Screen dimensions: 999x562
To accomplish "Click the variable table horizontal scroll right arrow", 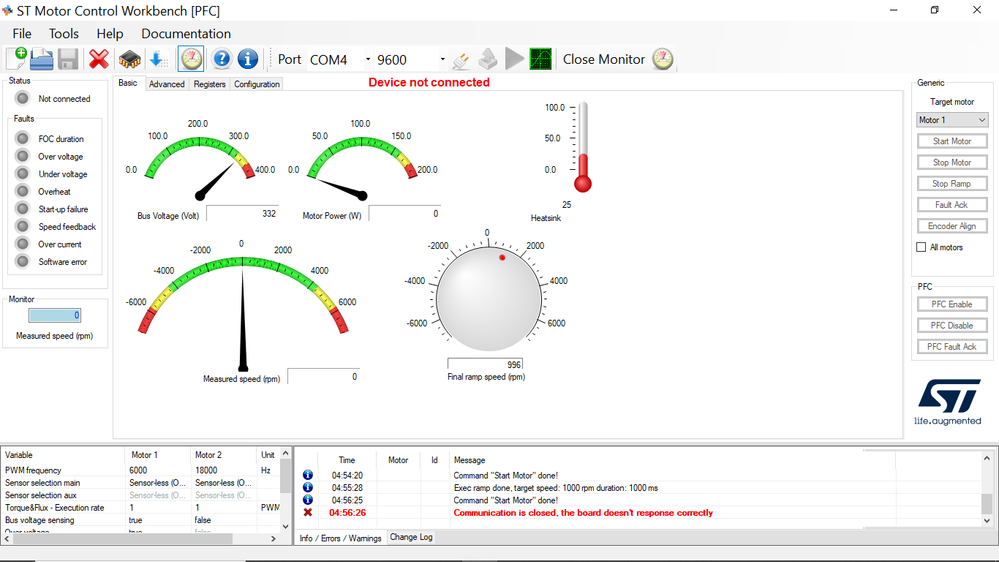I will [273, 538].
